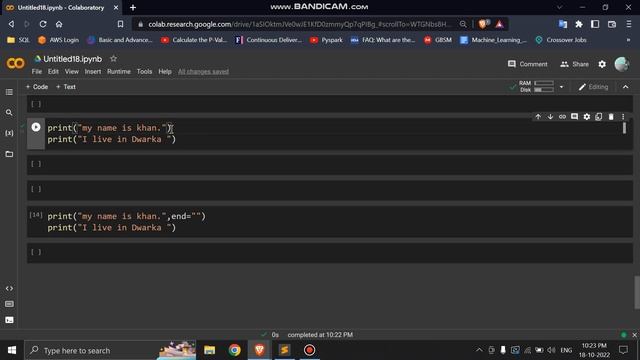The height and width of the screenshot is (360, 640).
Task: Open the Comment button
Action: (x=527, y=64)
